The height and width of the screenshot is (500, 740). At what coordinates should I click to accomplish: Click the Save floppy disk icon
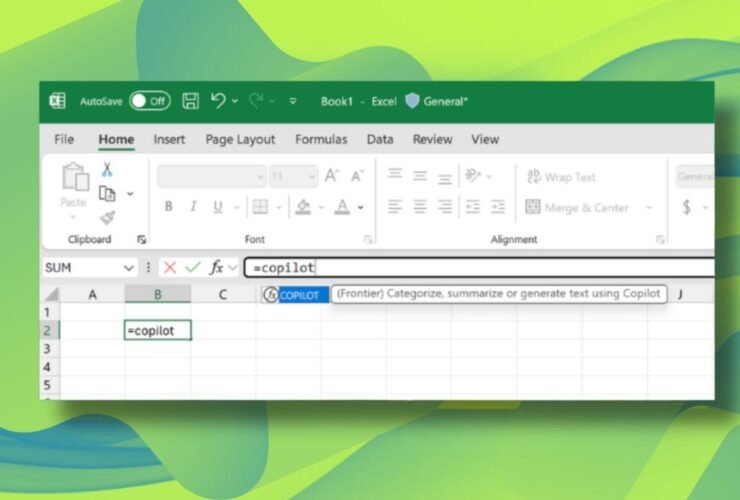[x=191, y=101]
